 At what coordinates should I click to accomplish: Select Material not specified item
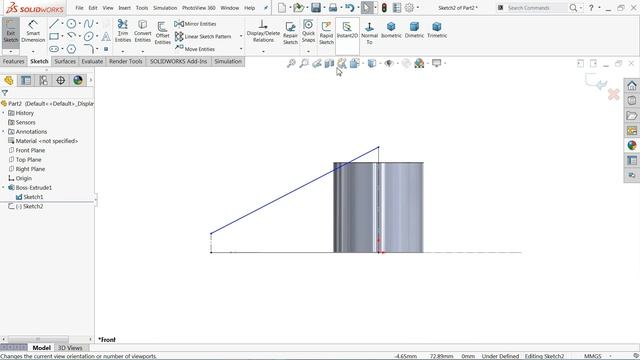(43, 141)
